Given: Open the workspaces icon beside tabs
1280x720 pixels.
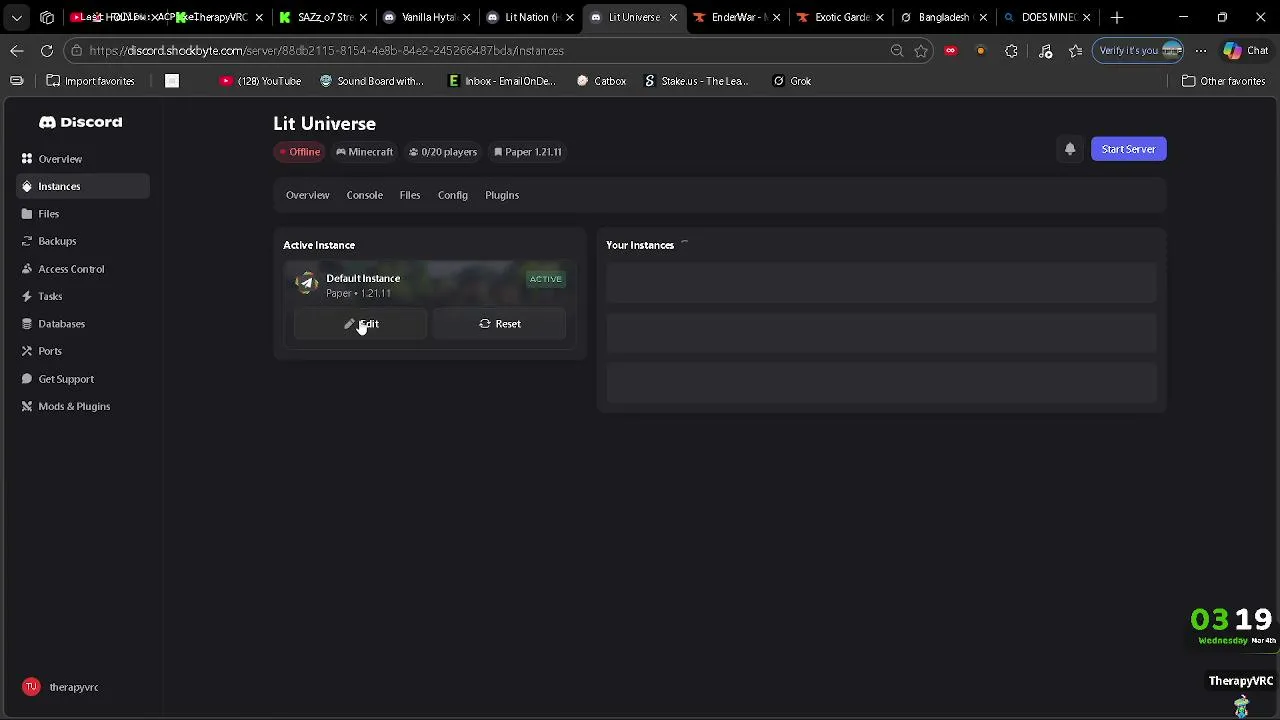Looking at the screenshot, I should 47,17.
